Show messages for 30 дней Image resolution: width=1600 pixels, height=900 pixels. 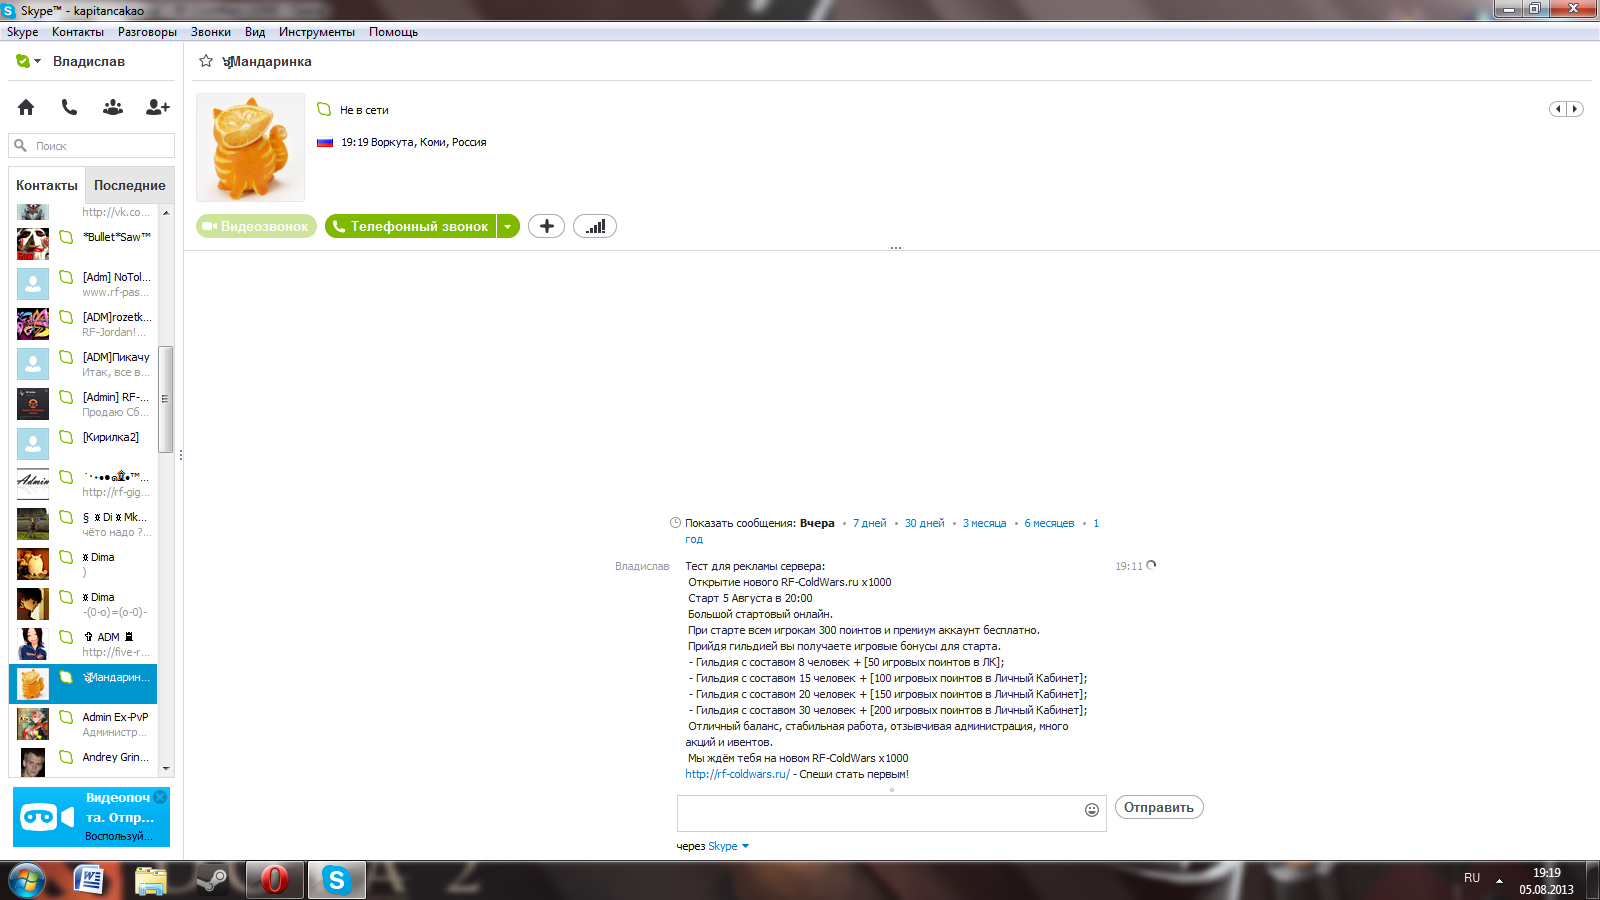(925, 523)
